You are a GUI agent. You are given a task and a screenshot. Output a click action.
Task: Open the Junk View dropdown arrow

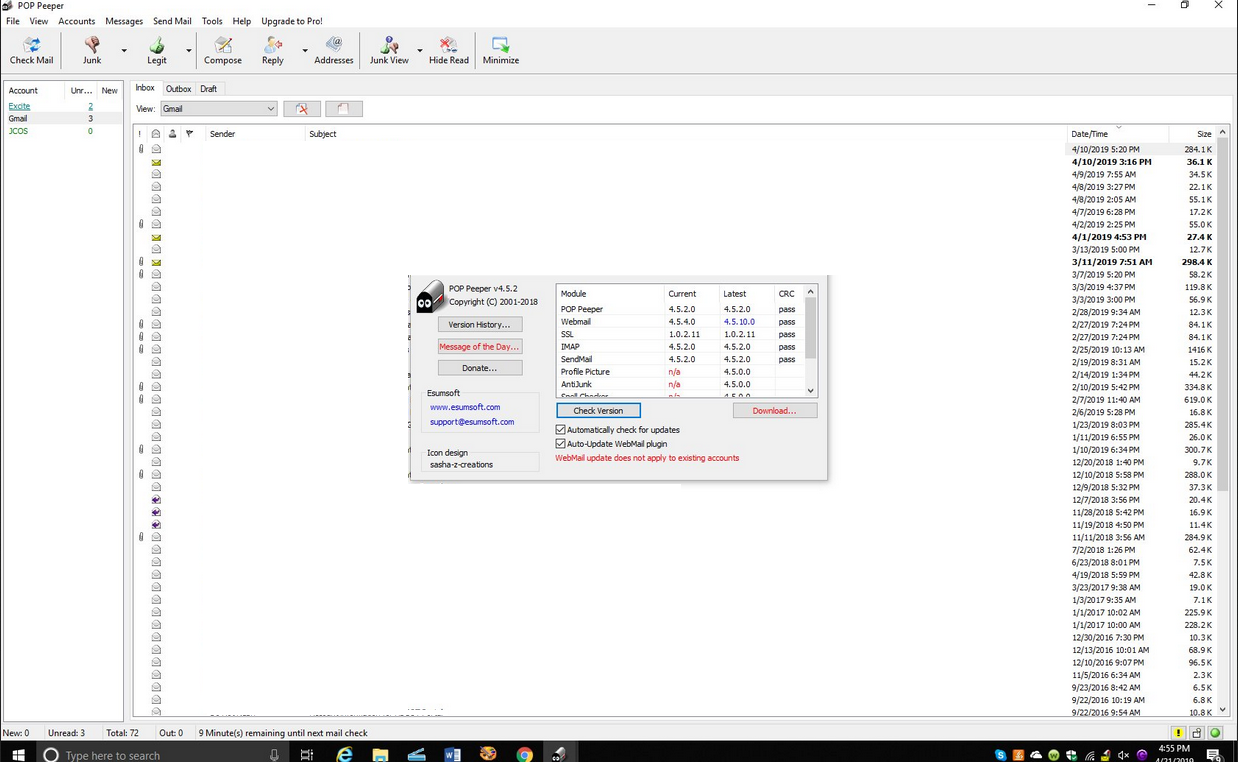click(419, 50)
